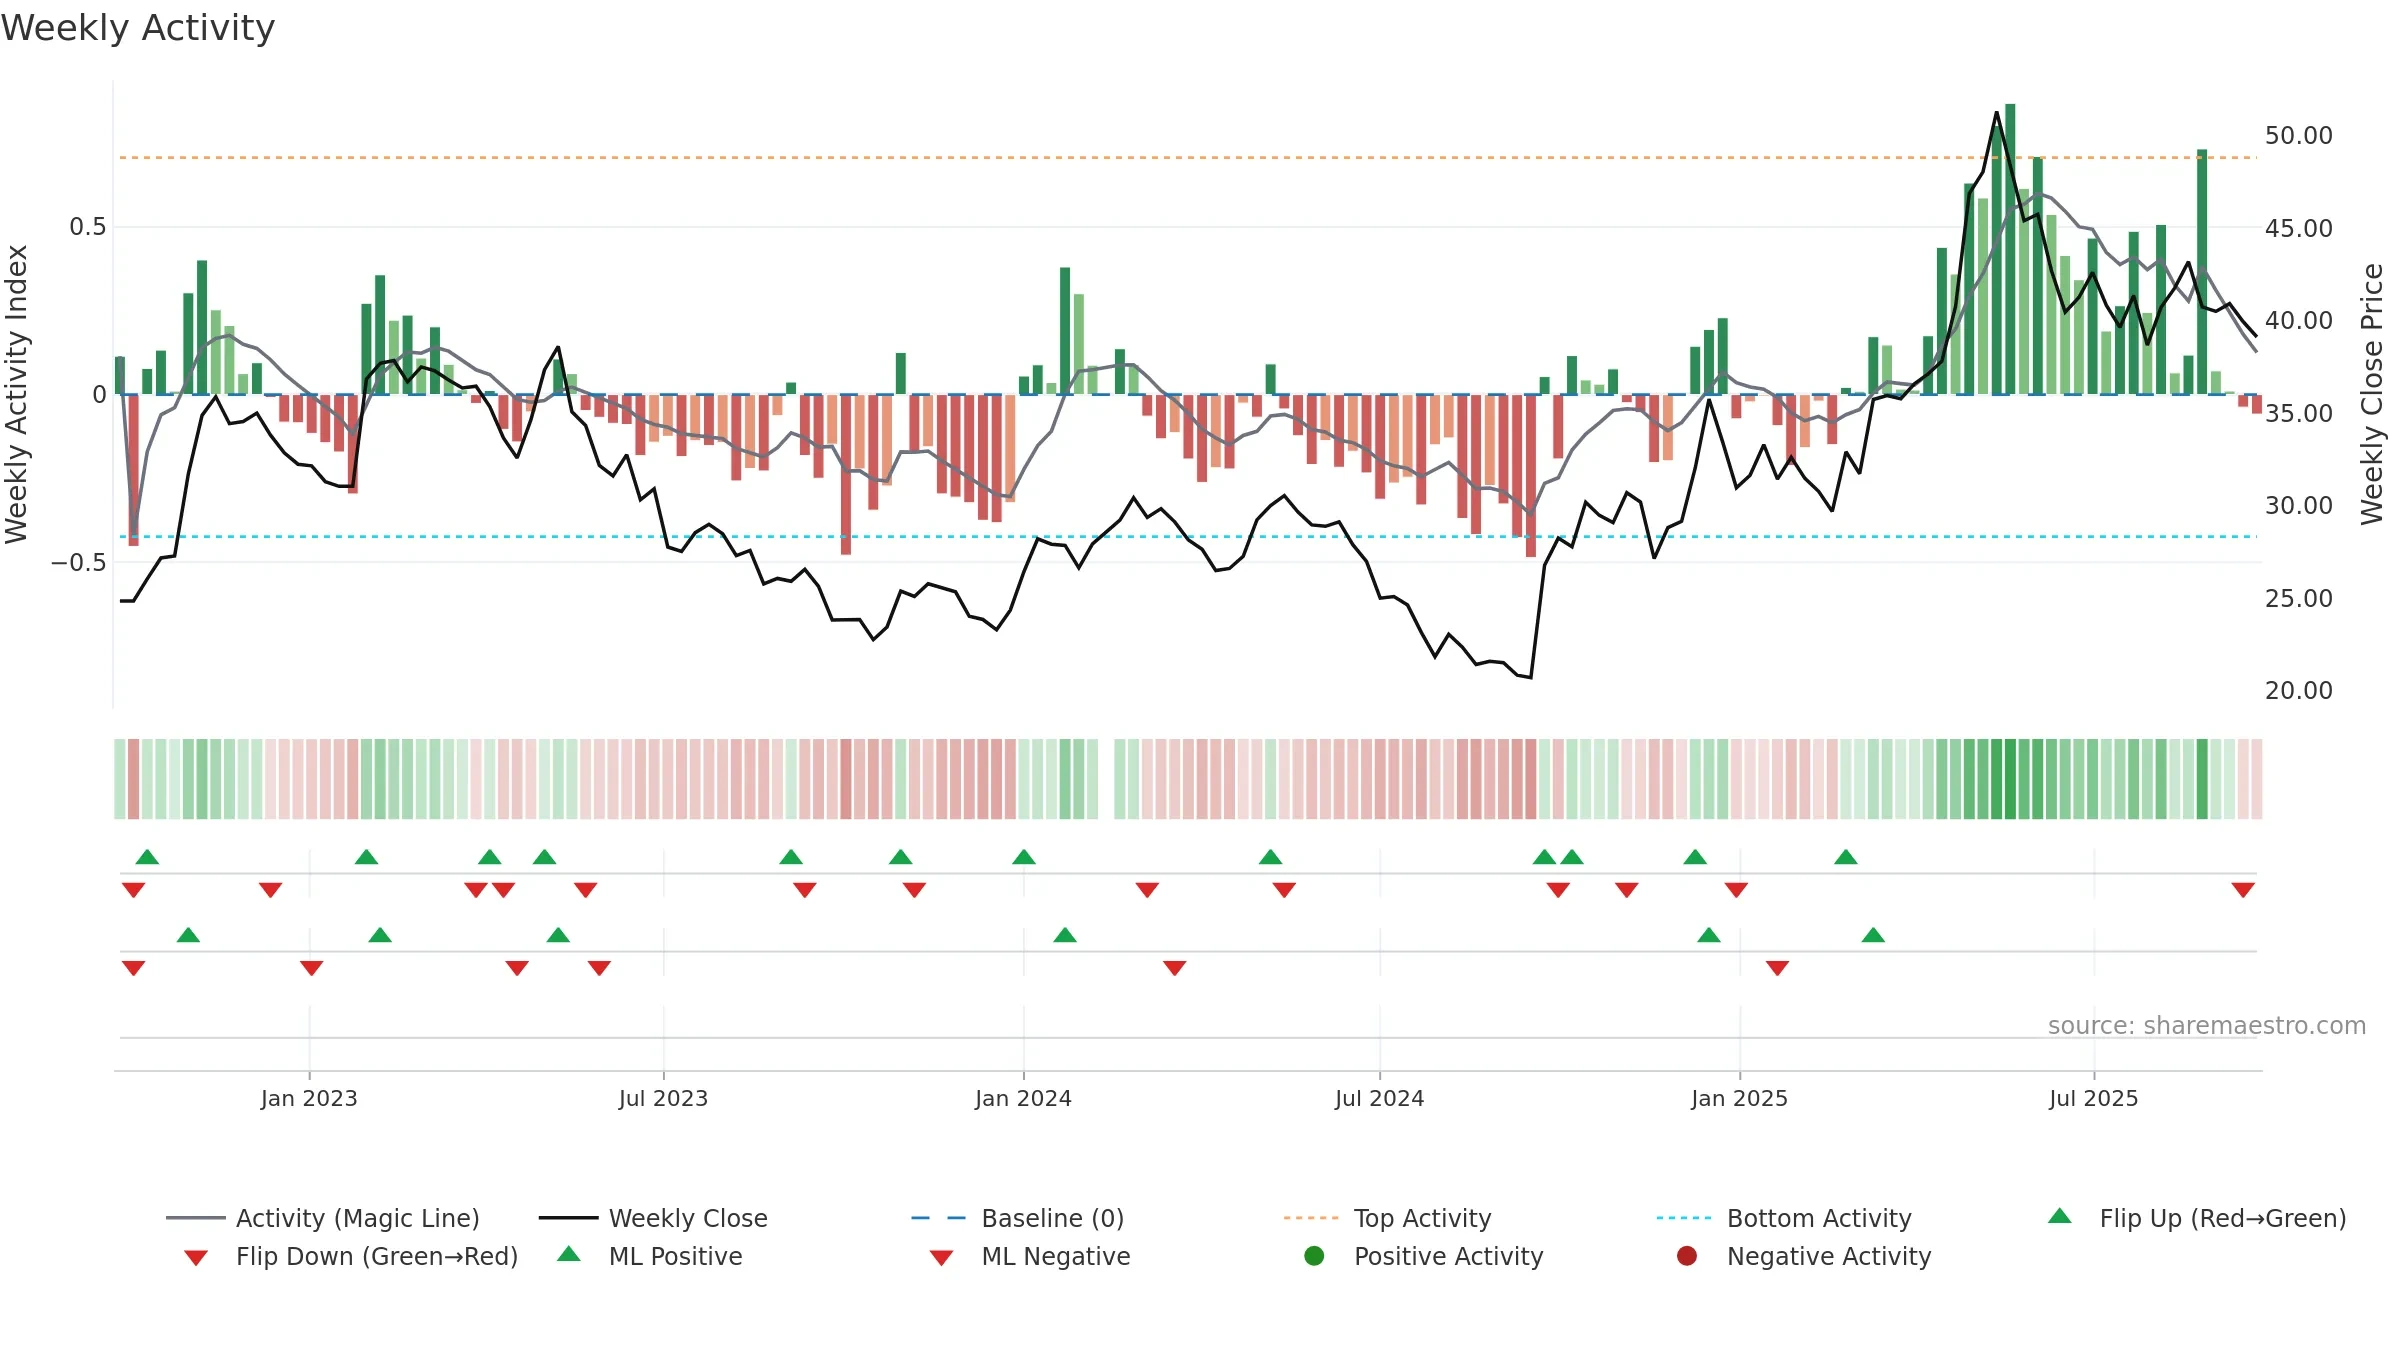Click the '30.00' price axis tick

[2298, 505]
